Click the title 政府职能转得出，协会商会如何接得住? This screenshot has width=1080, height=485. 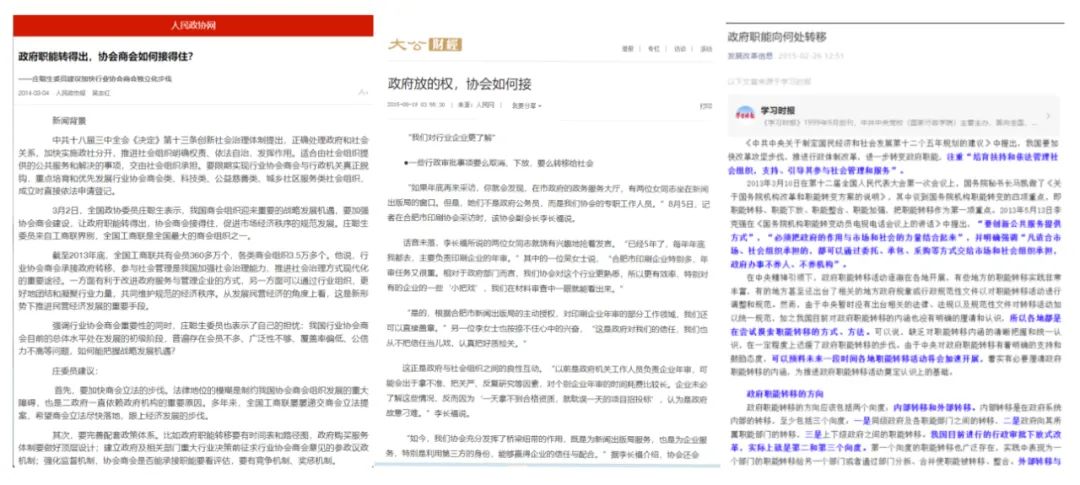coord(106,56)
